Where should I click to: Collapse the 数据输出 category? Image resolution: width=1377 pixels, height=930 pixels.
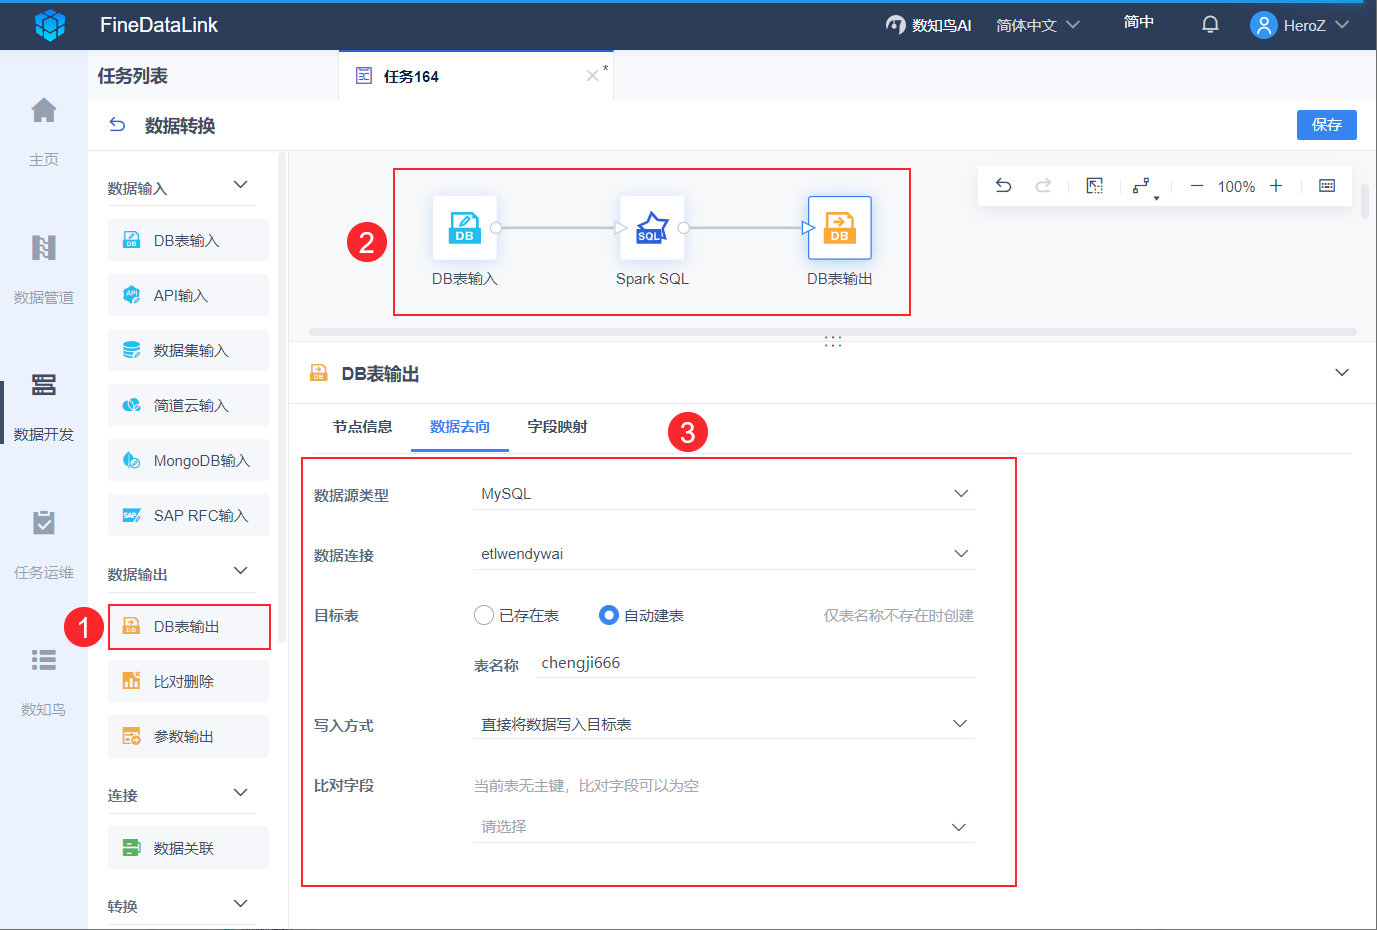coord(240,571)
